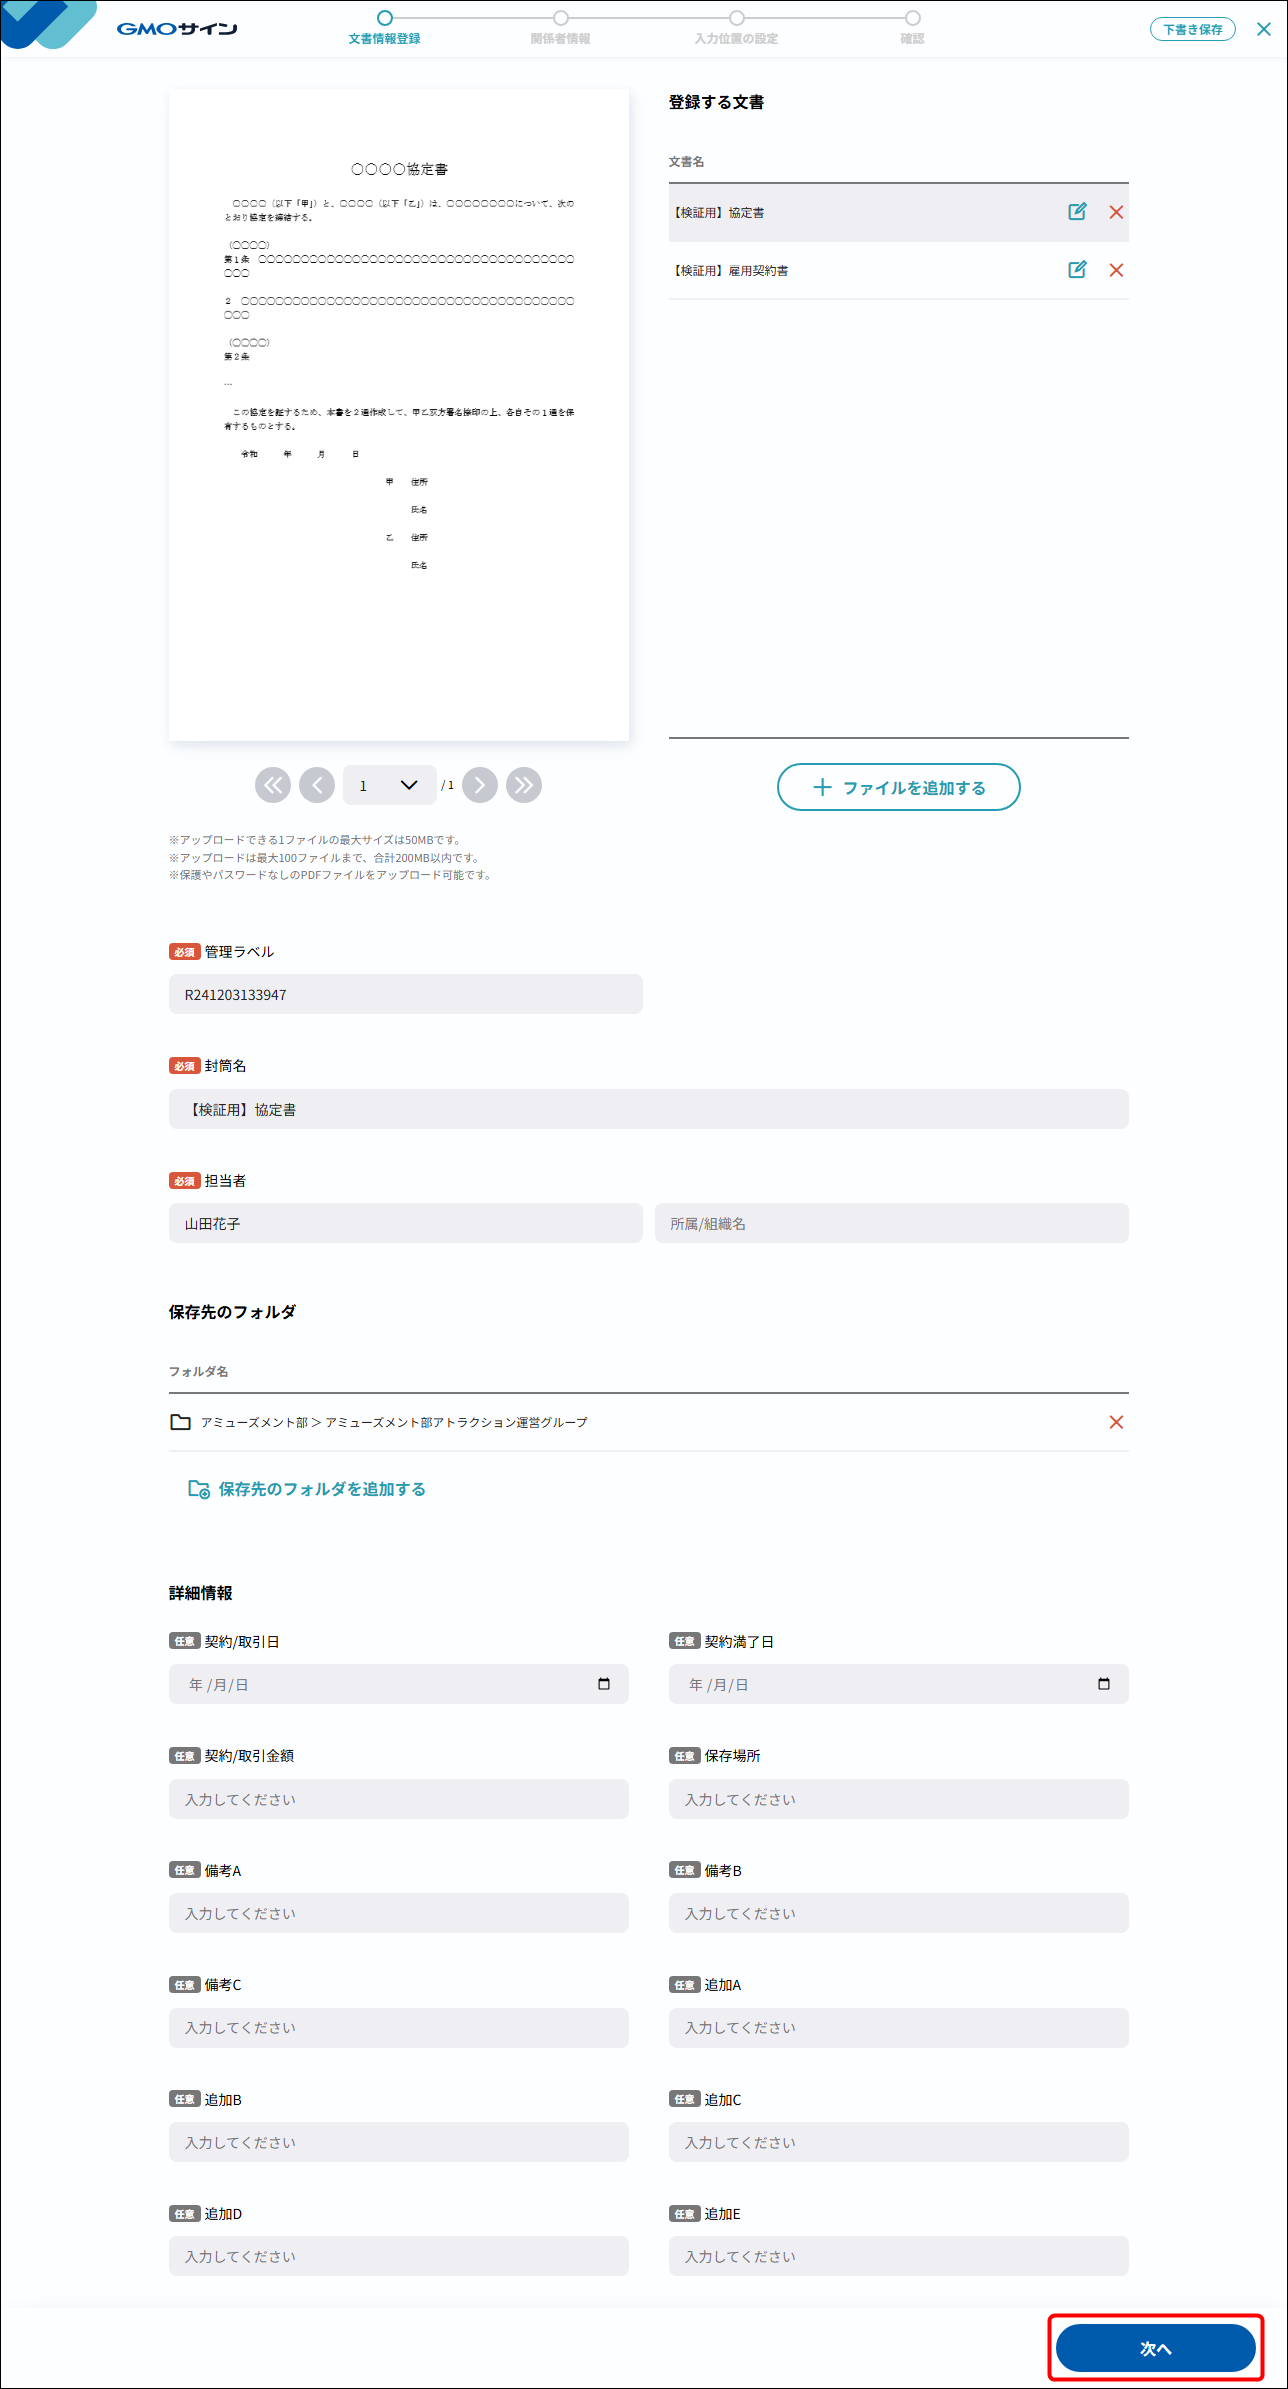
Task: Click edit icon for 【検証用】協定書
Action: (1077, 212)
